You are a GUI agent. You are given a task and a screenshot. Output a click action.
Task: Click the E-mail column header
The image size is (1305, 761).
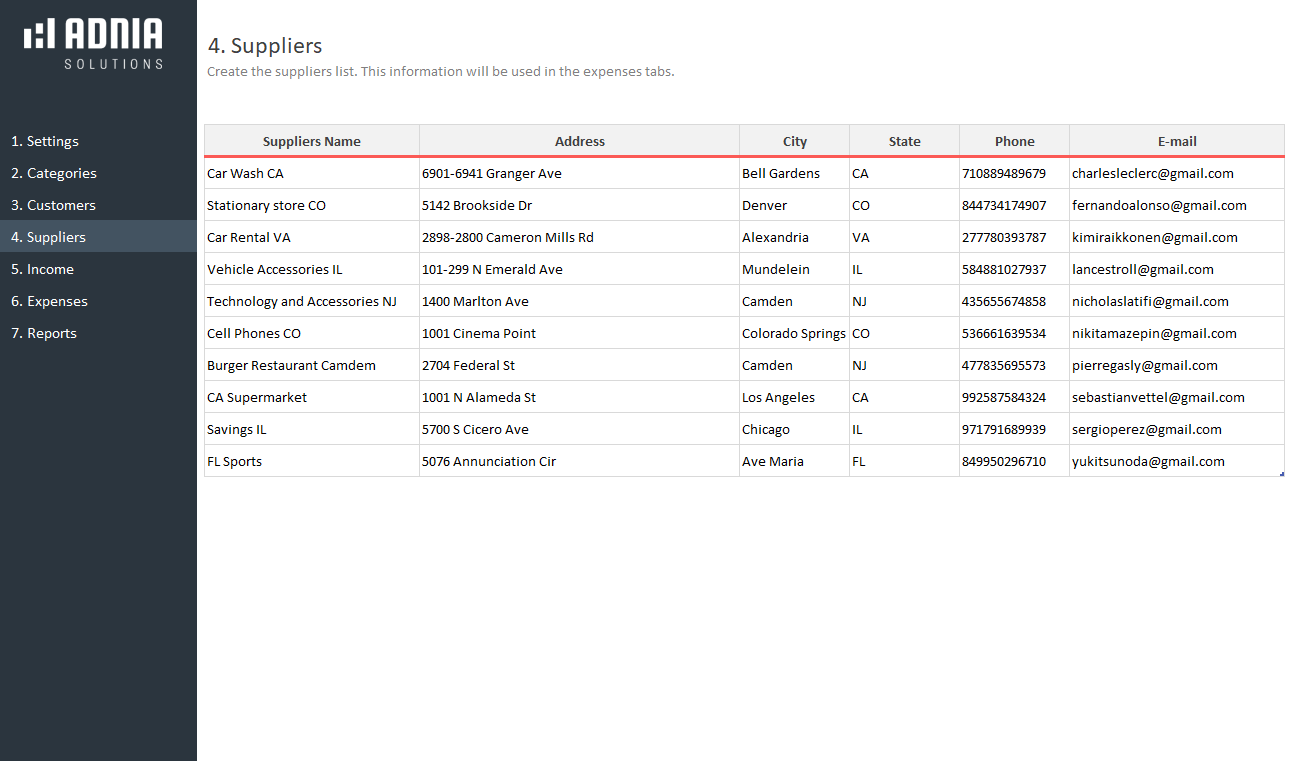1177,141
